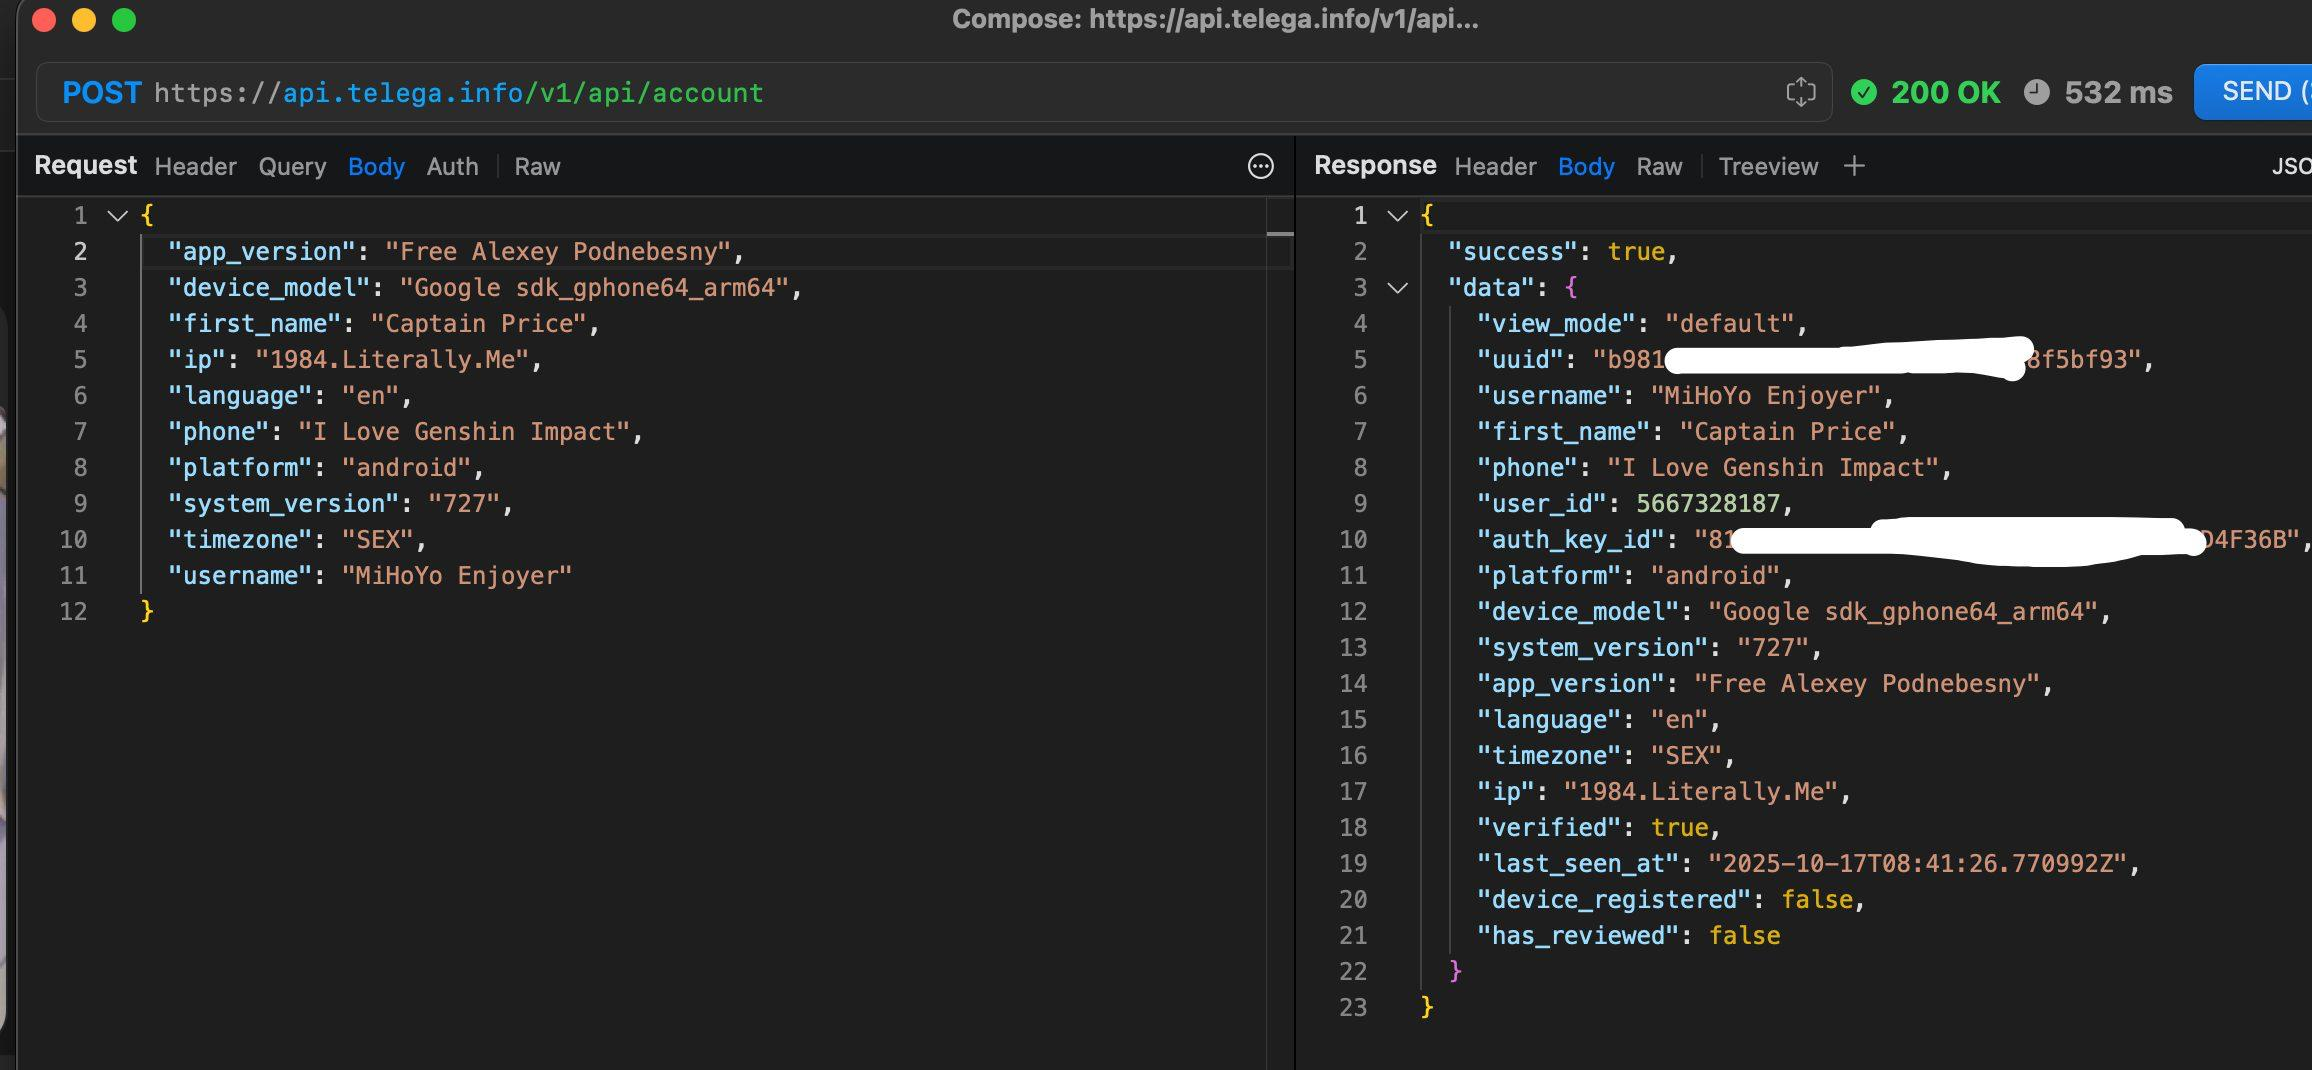Click request value "Google sdk_gphone64_arm64"

(x=594, y=288)
